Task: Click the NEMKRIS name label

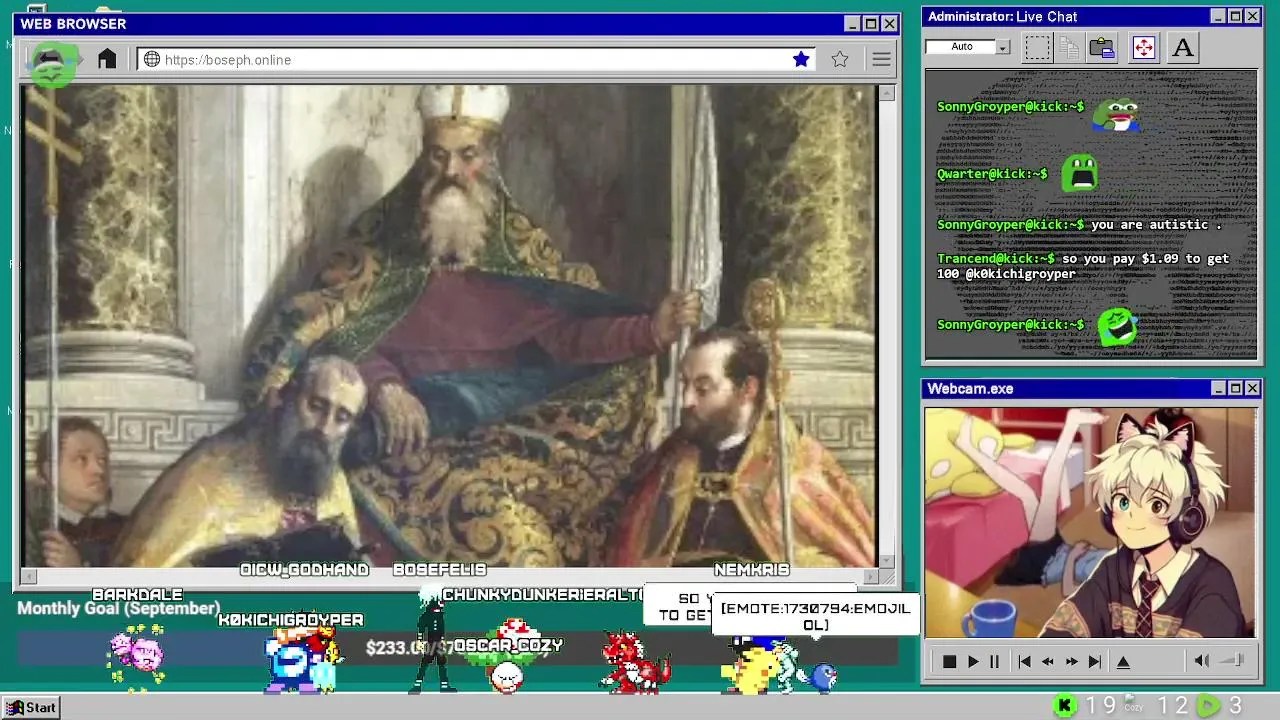Action: tap(752, 570)
